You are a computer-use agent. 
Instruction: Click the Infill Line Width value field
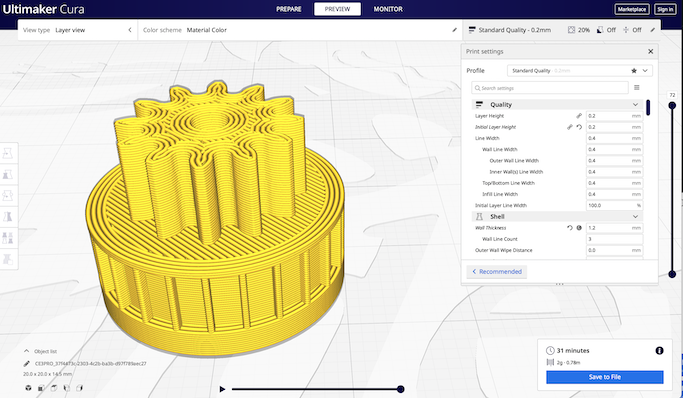click(614, 194)
